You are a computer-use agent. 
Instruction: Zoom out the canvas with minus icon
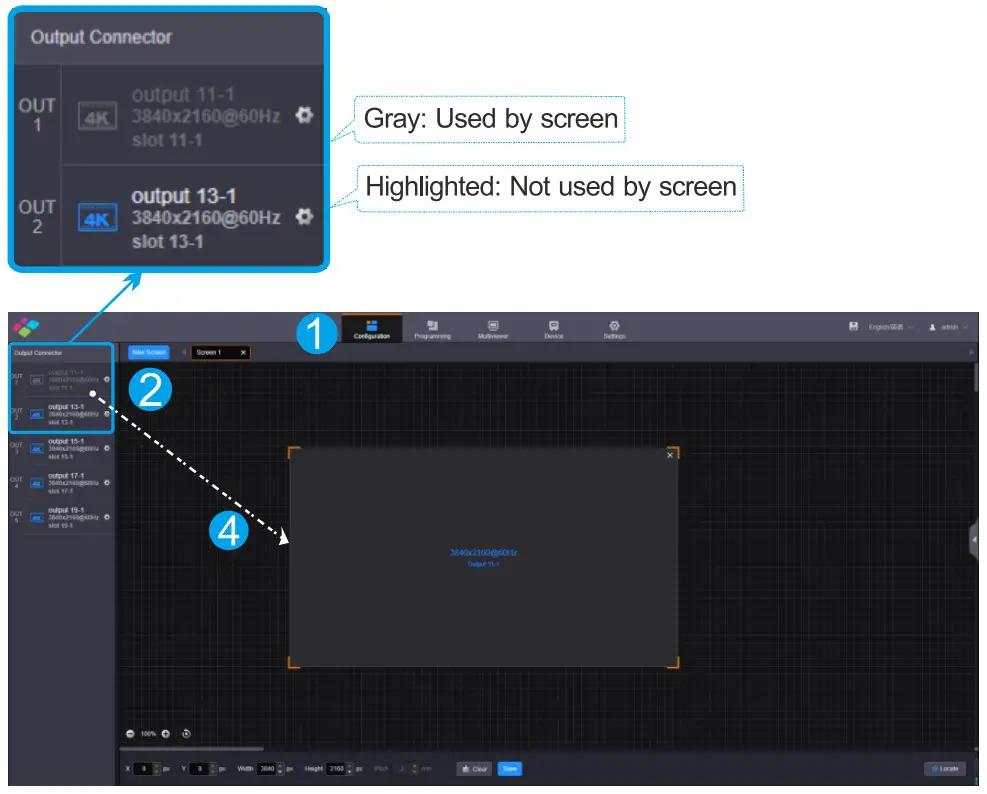point(130,734)
